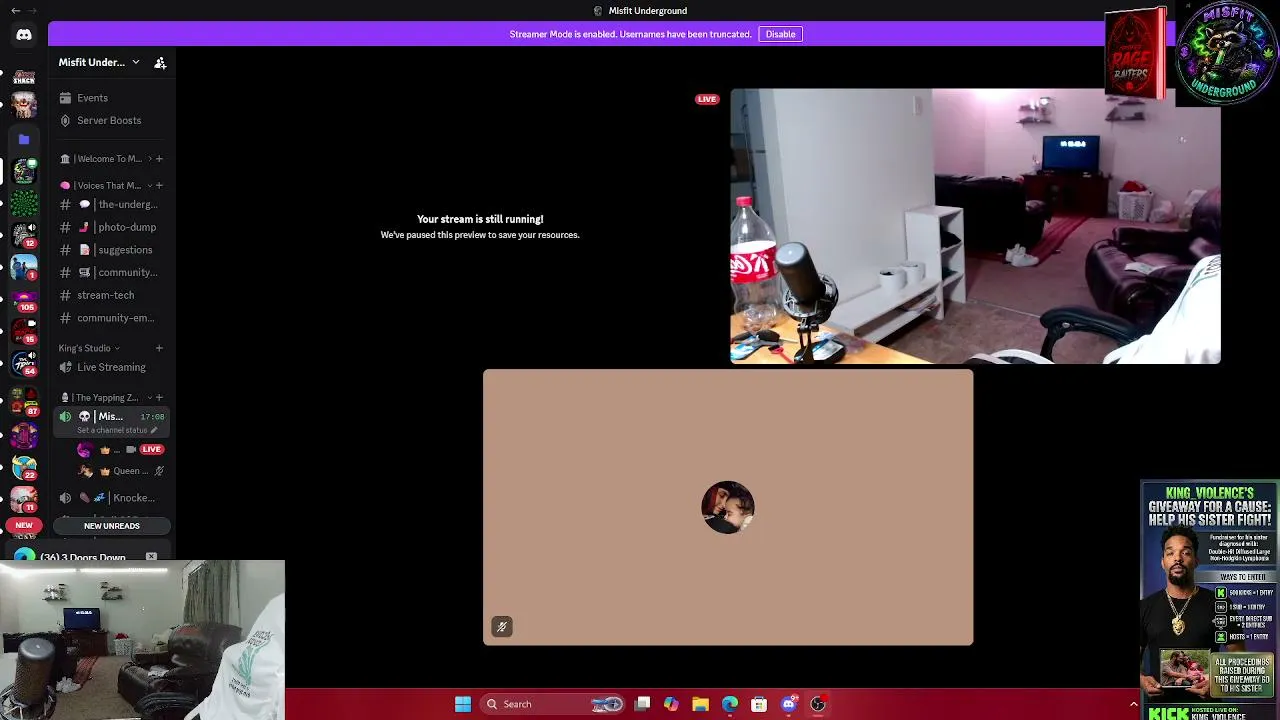Click the user avatar on the tan tile
Screen dimensions: 1280x720
[728, 508]
